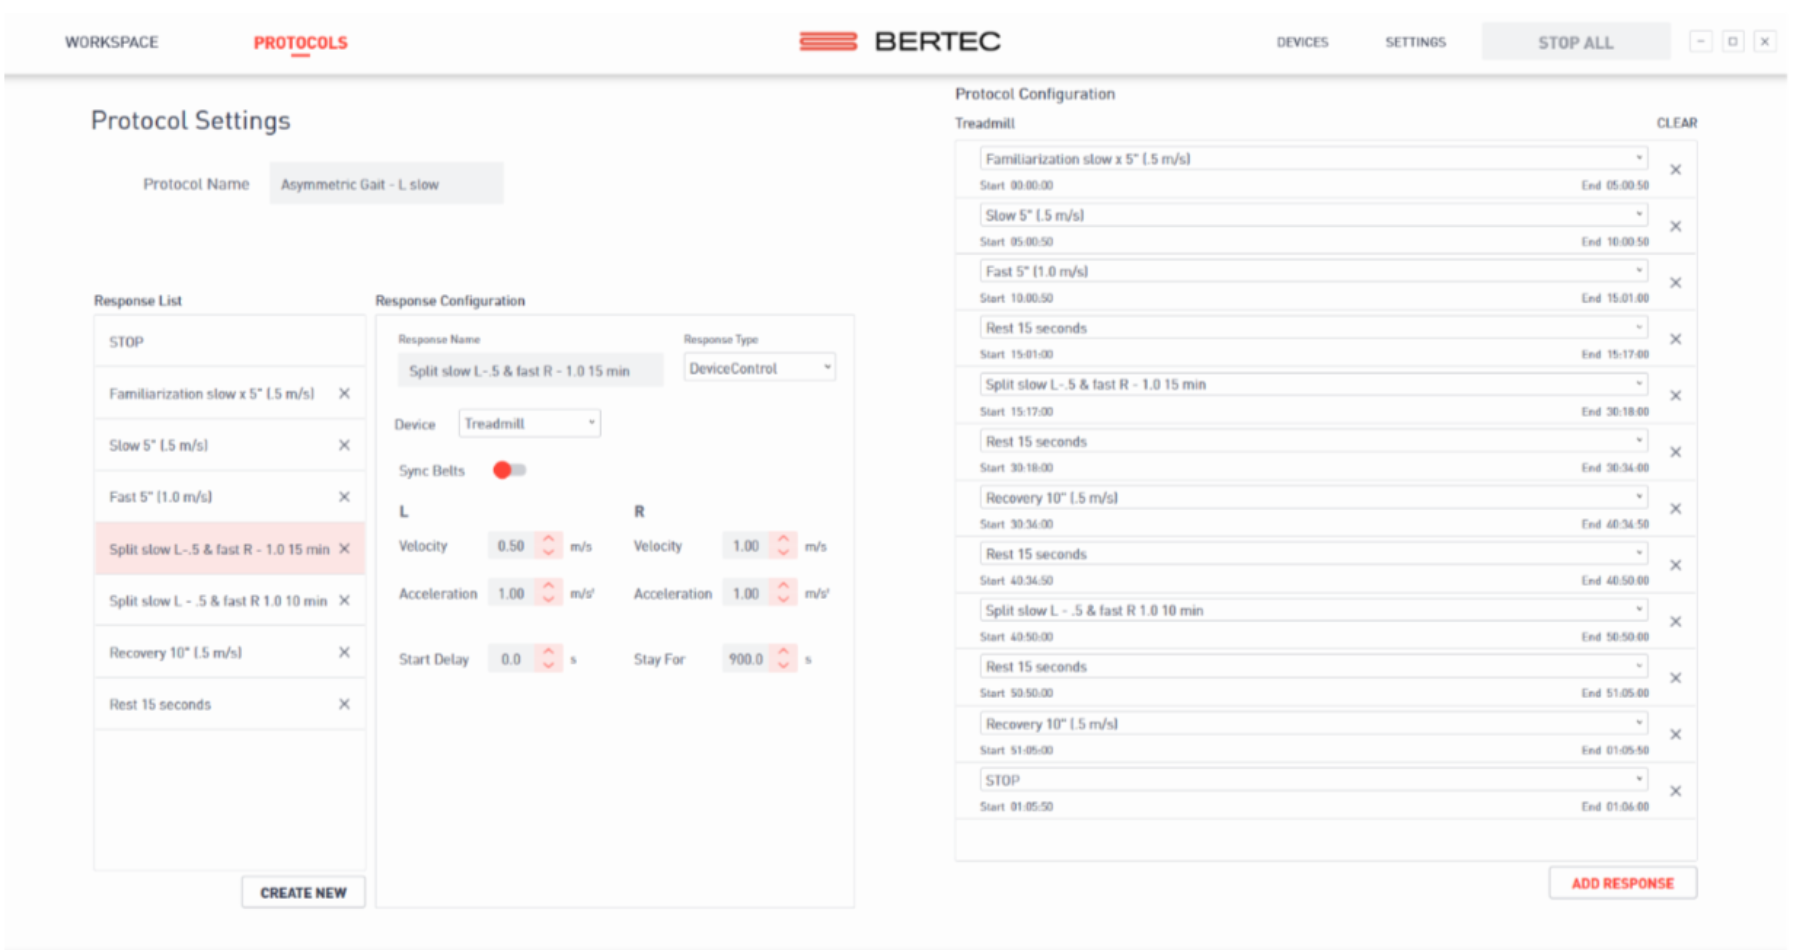The width and height of the screenshot is (1800, 950).
Task: Increase left Velocity with the up arrow
Action: coord(548,540)
